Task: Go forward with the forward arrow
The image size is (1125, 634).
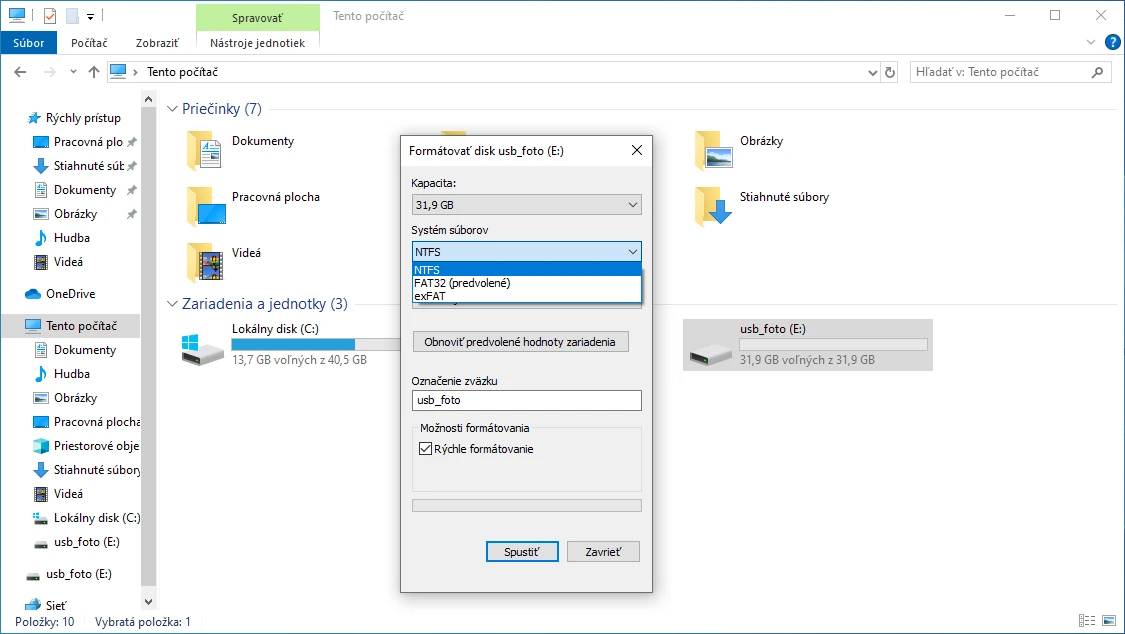Action: (50, 72)
